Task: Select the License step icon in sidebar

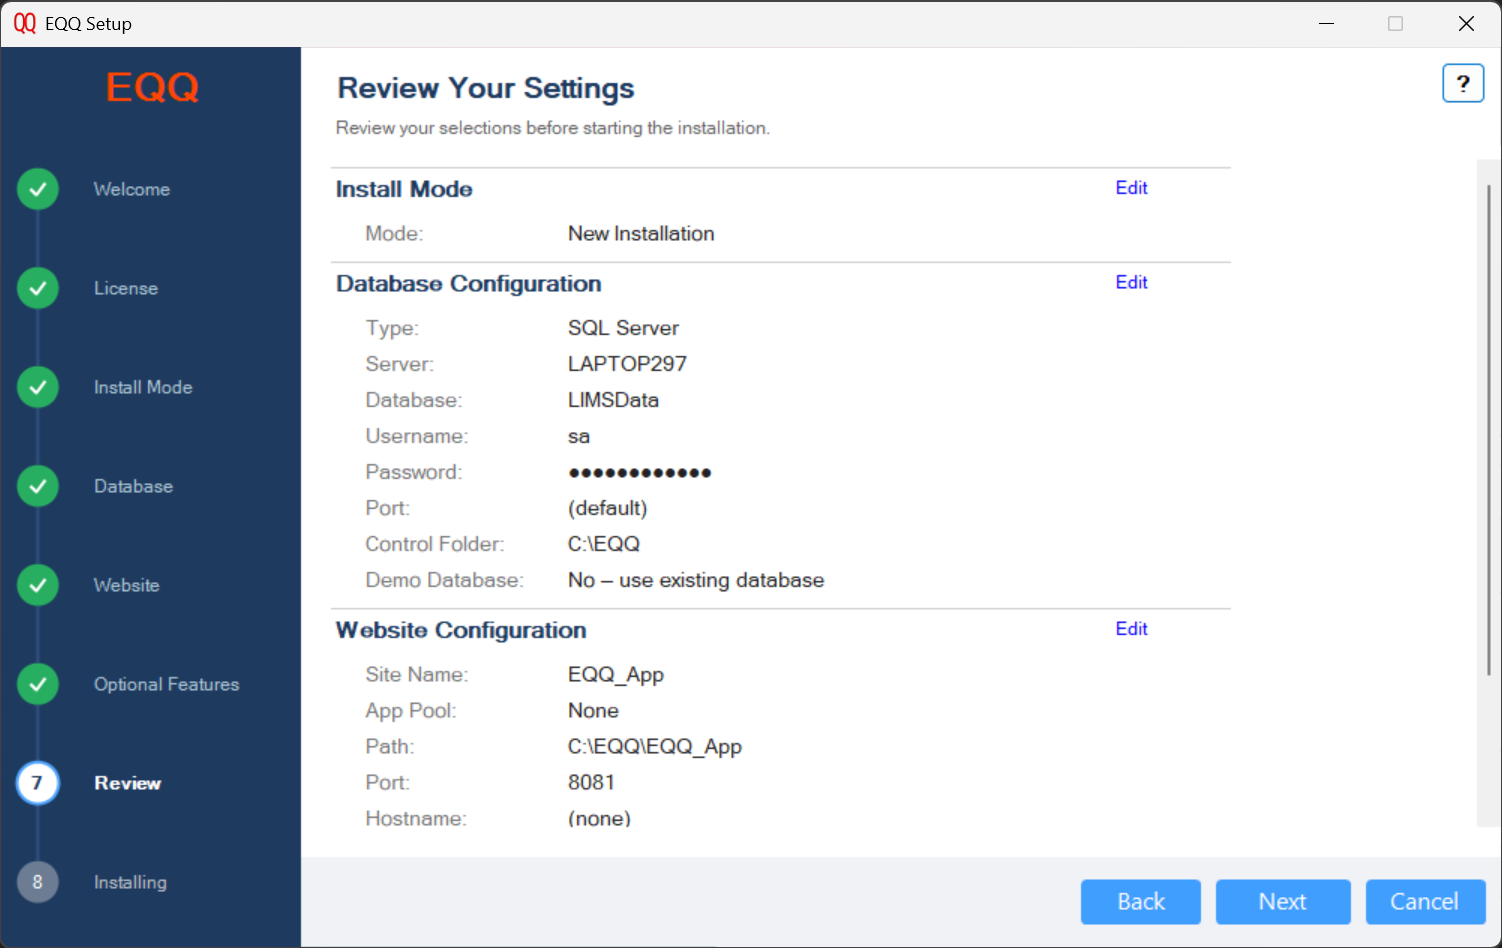Action: pyautogui.click(x=37, y=288)
